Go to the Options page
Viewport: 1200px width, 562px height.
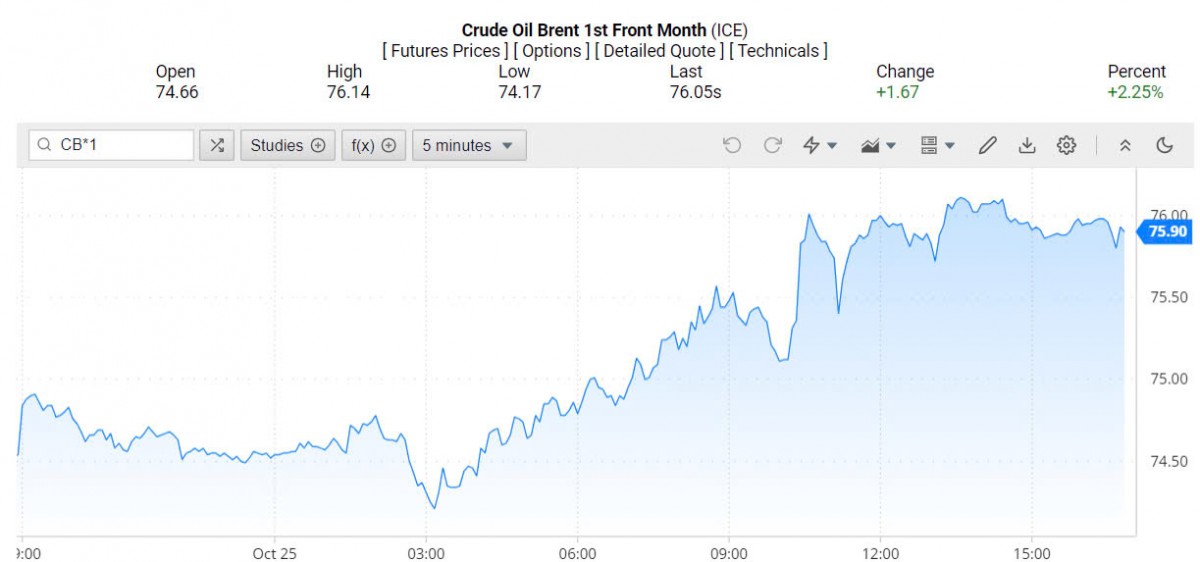(x=552, y=51)
